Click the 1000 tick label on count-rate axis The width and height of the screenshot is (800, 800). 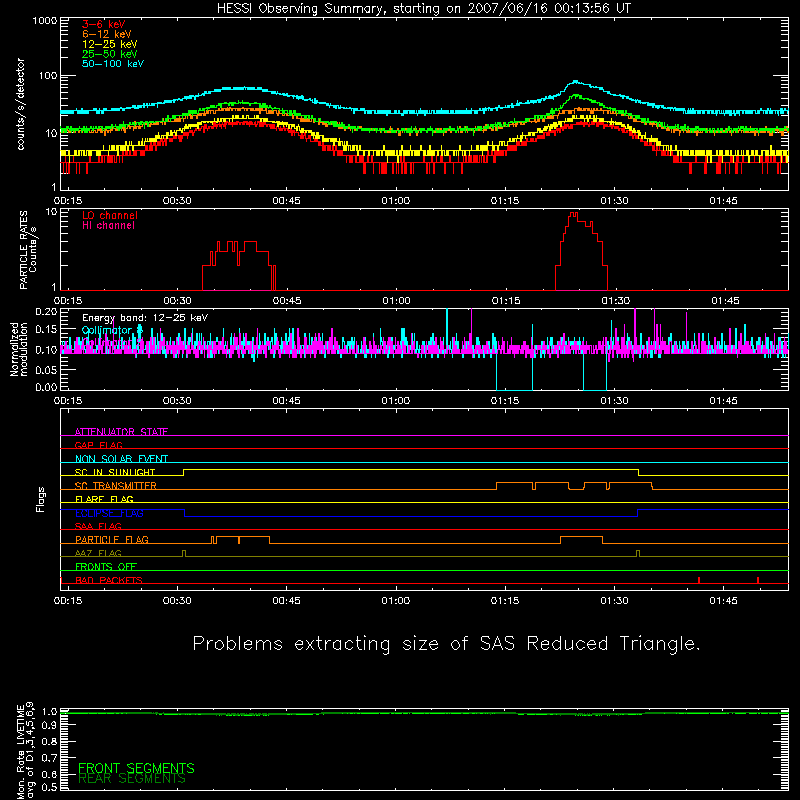click(x=45, y=21)
